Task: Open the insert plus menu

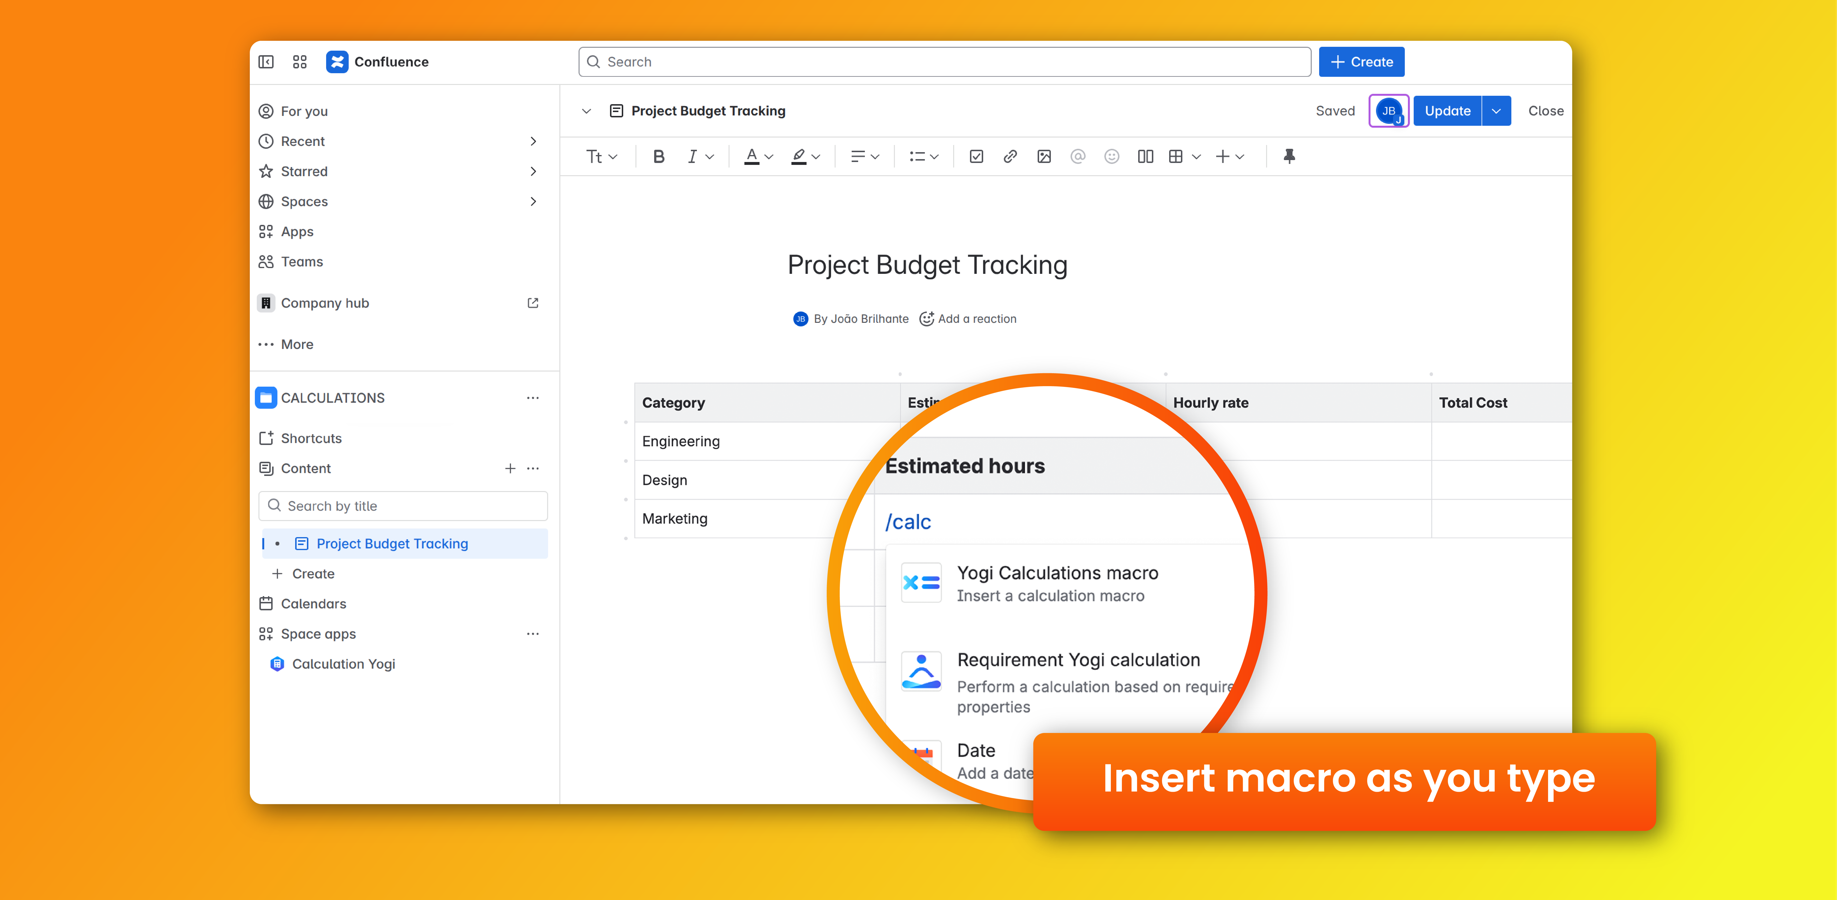Action: pos(1230,157)
